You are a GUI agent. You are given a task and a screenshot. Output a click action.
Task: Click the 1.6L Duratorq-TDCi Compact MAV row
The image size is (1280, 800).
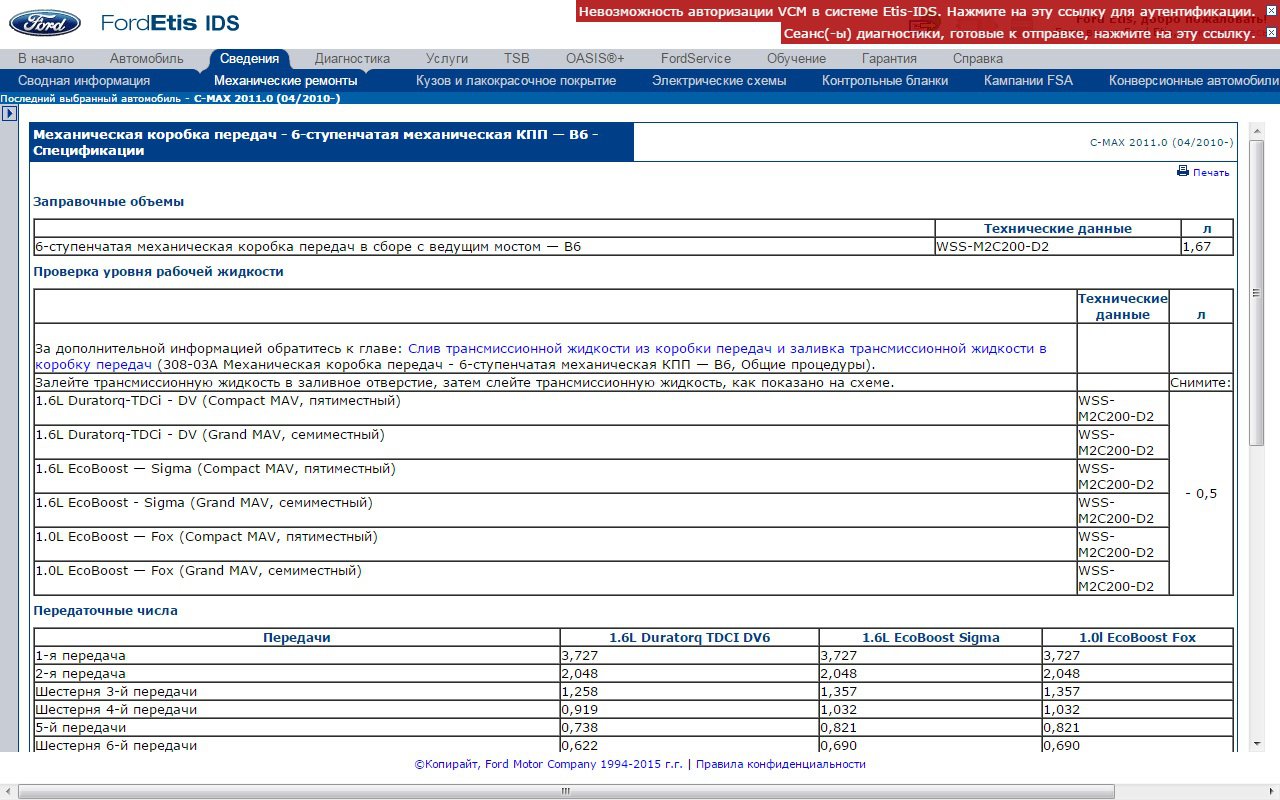[555, 408]
